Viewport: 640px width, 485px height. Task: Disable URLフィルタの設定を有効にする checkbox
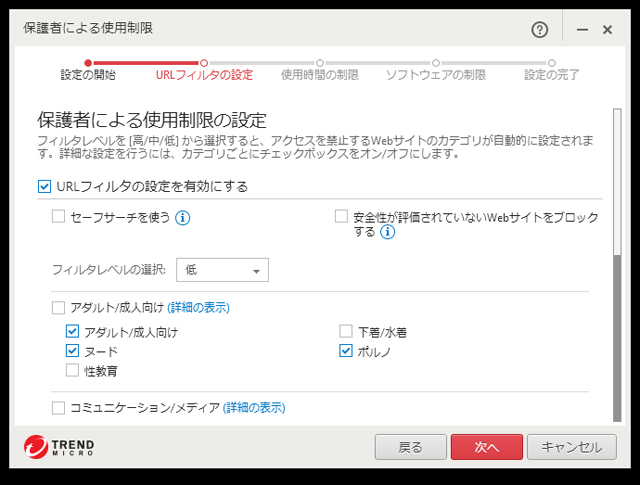pos(44,186)
